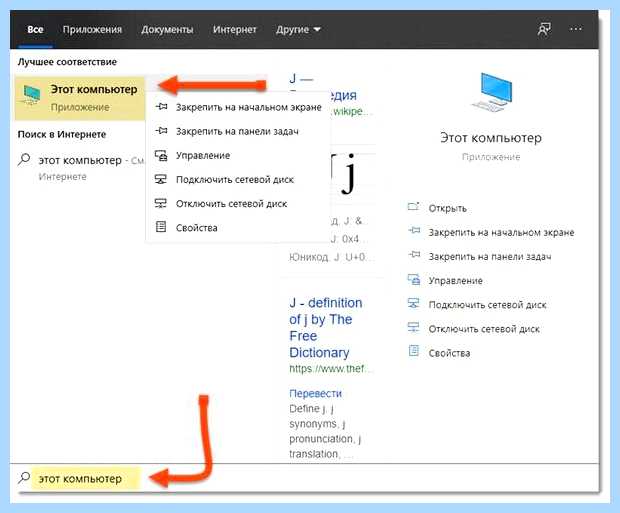The height and width of the screenshot is (513, 620).
Task: Click Отключить сетевой диск in right pane
Action: (484, 329)
